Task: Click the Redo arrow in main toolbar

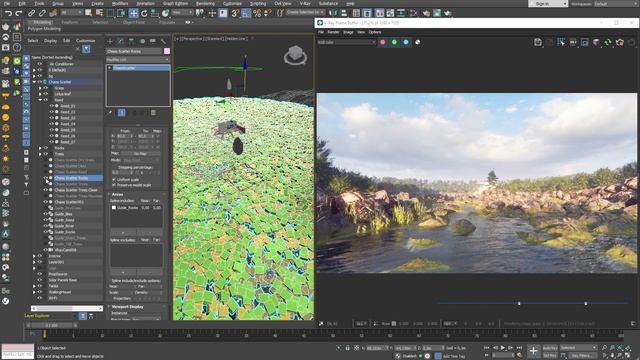Action: point(19,13)
